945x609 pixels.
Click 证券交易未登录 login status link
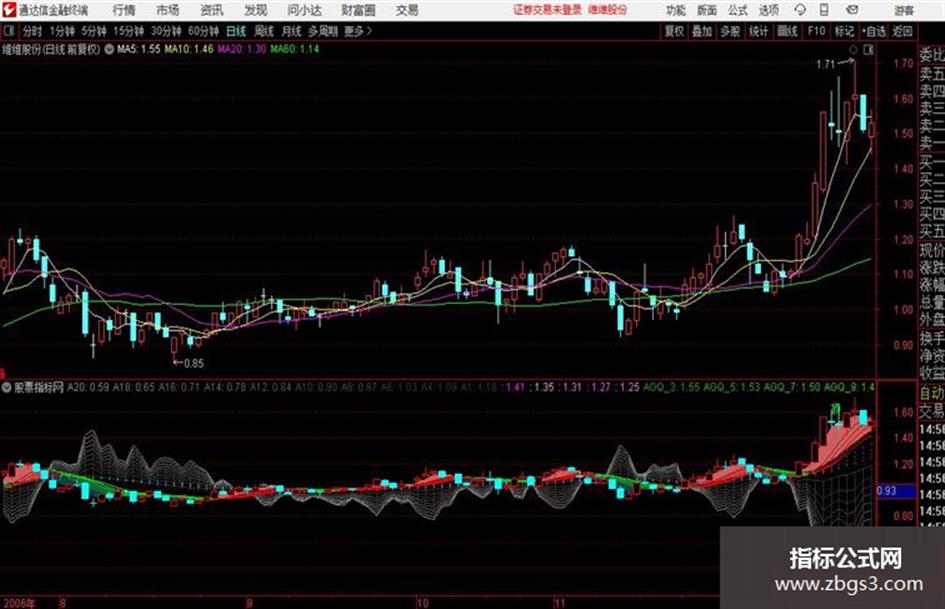[547, 10]
